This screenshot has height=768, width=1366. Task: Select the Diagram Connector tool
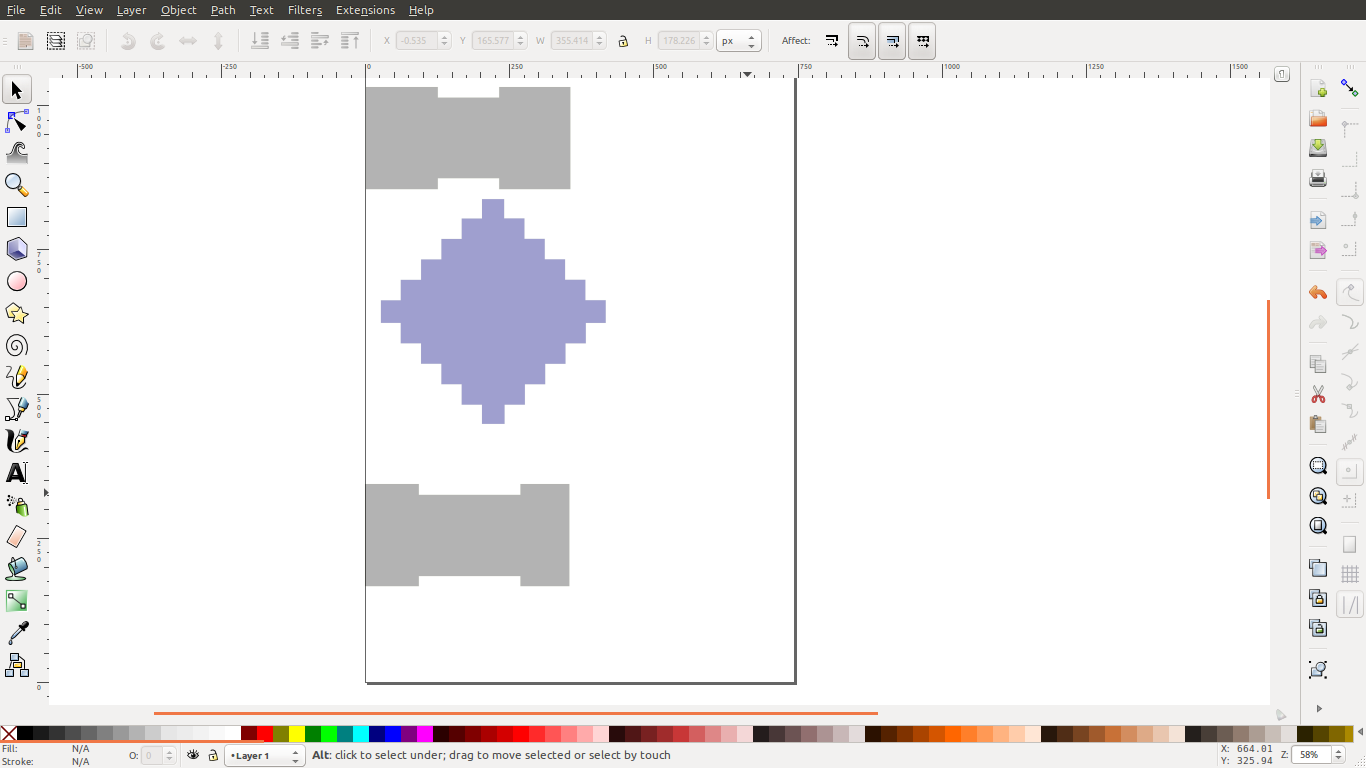click(x=17, y=665)
